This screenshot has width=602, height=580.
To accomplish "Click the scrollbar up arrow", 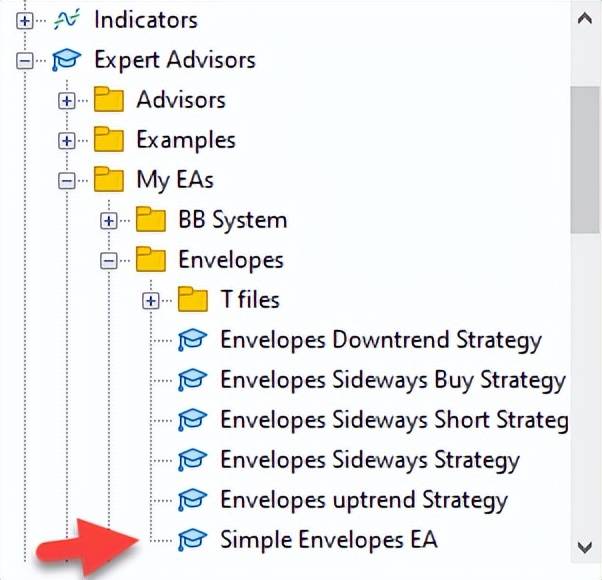I will pyautogui.click(x=586, y=17).
